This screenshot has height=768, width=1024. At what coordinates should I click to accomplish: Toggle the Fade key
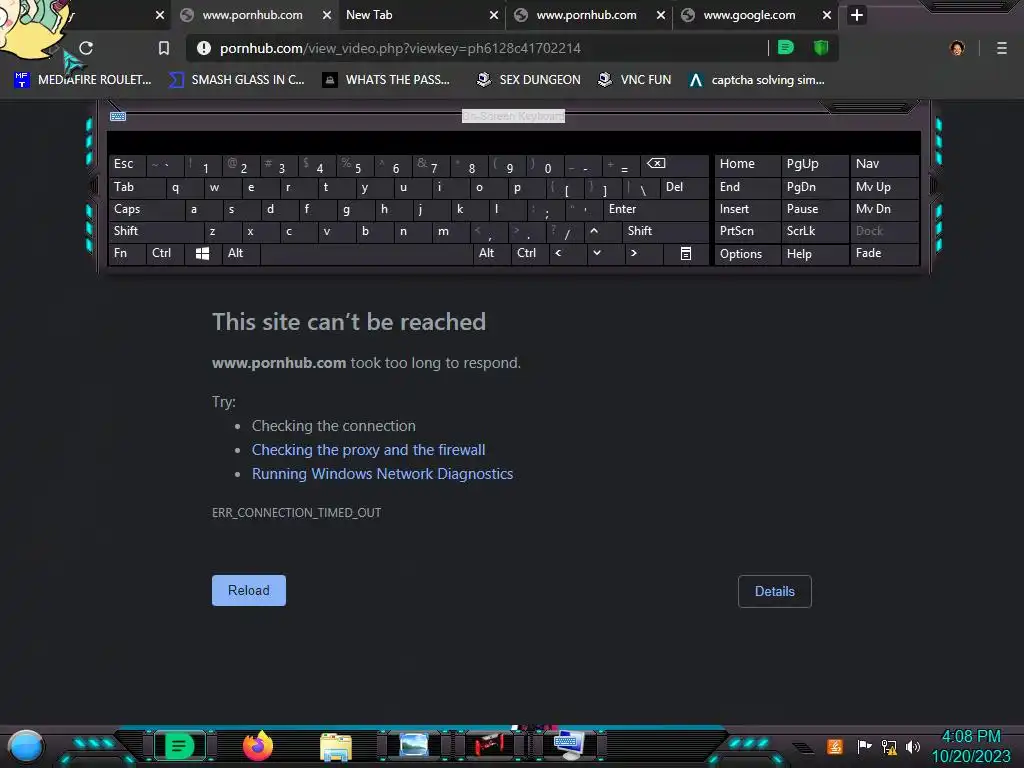pos(884,253)
